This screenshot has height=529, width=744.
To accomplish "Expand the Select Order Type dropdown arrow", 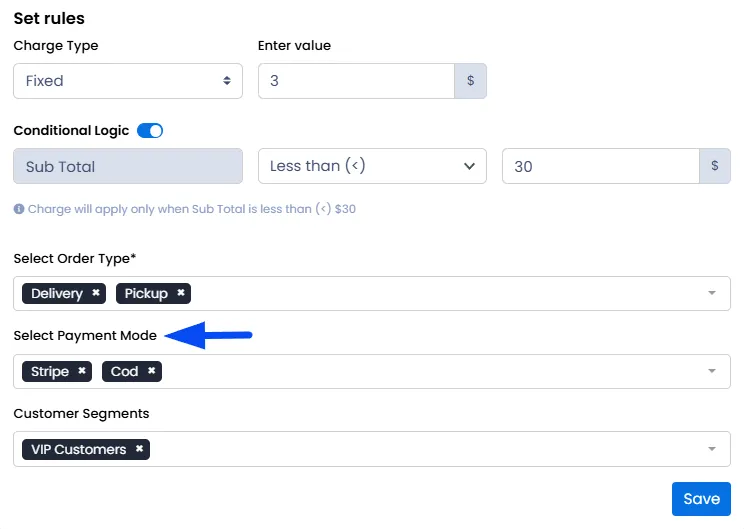I will pos(712,293).
